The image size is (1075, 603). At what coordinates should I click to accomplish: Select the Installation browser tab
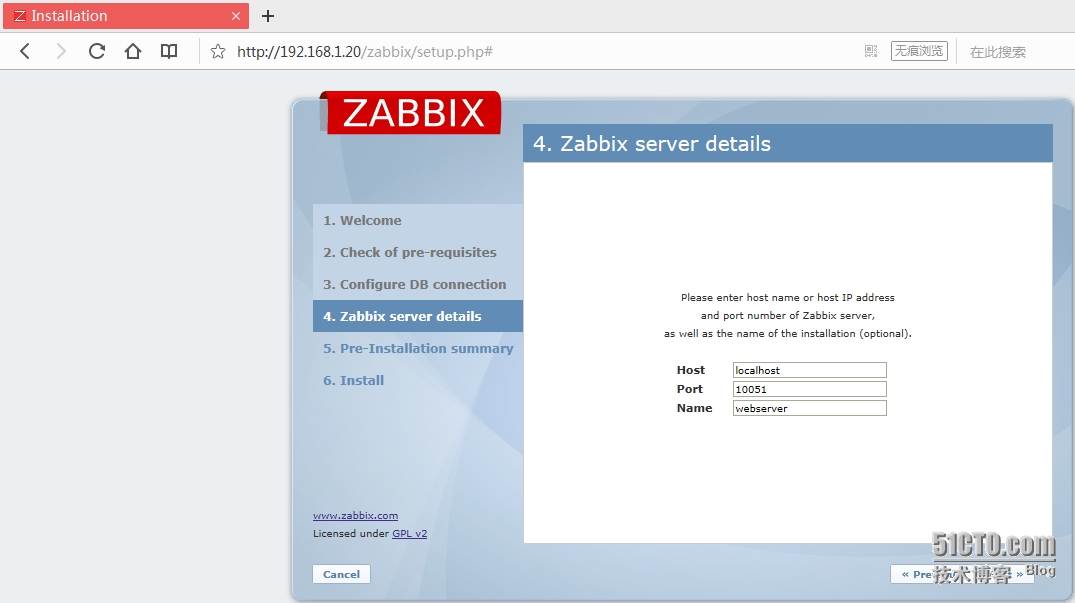point(125,16)
